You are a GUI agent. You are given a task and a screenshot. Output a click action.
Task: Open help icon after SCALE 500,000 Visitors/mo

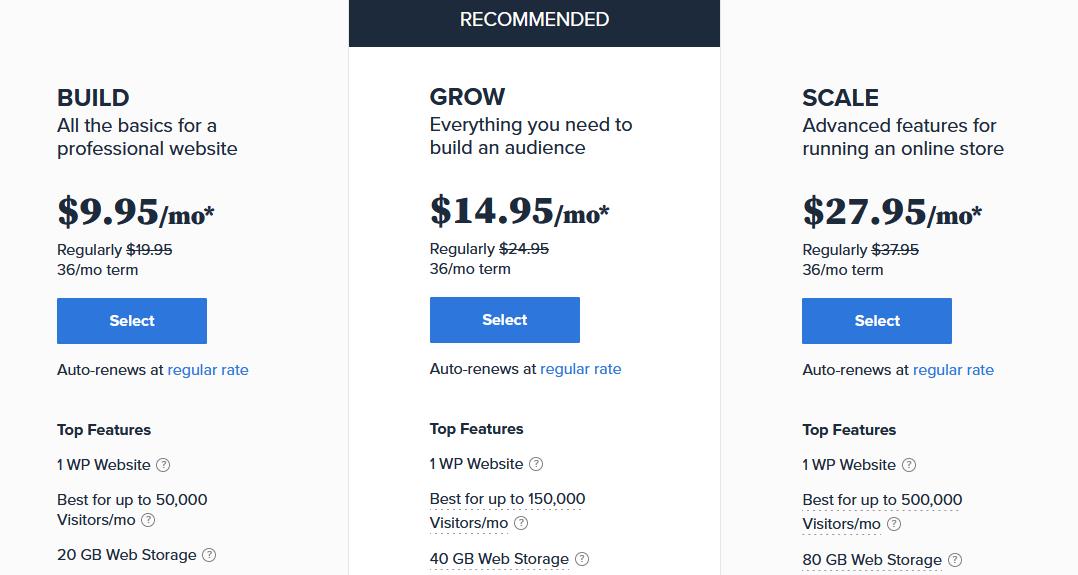pos(894,524)
